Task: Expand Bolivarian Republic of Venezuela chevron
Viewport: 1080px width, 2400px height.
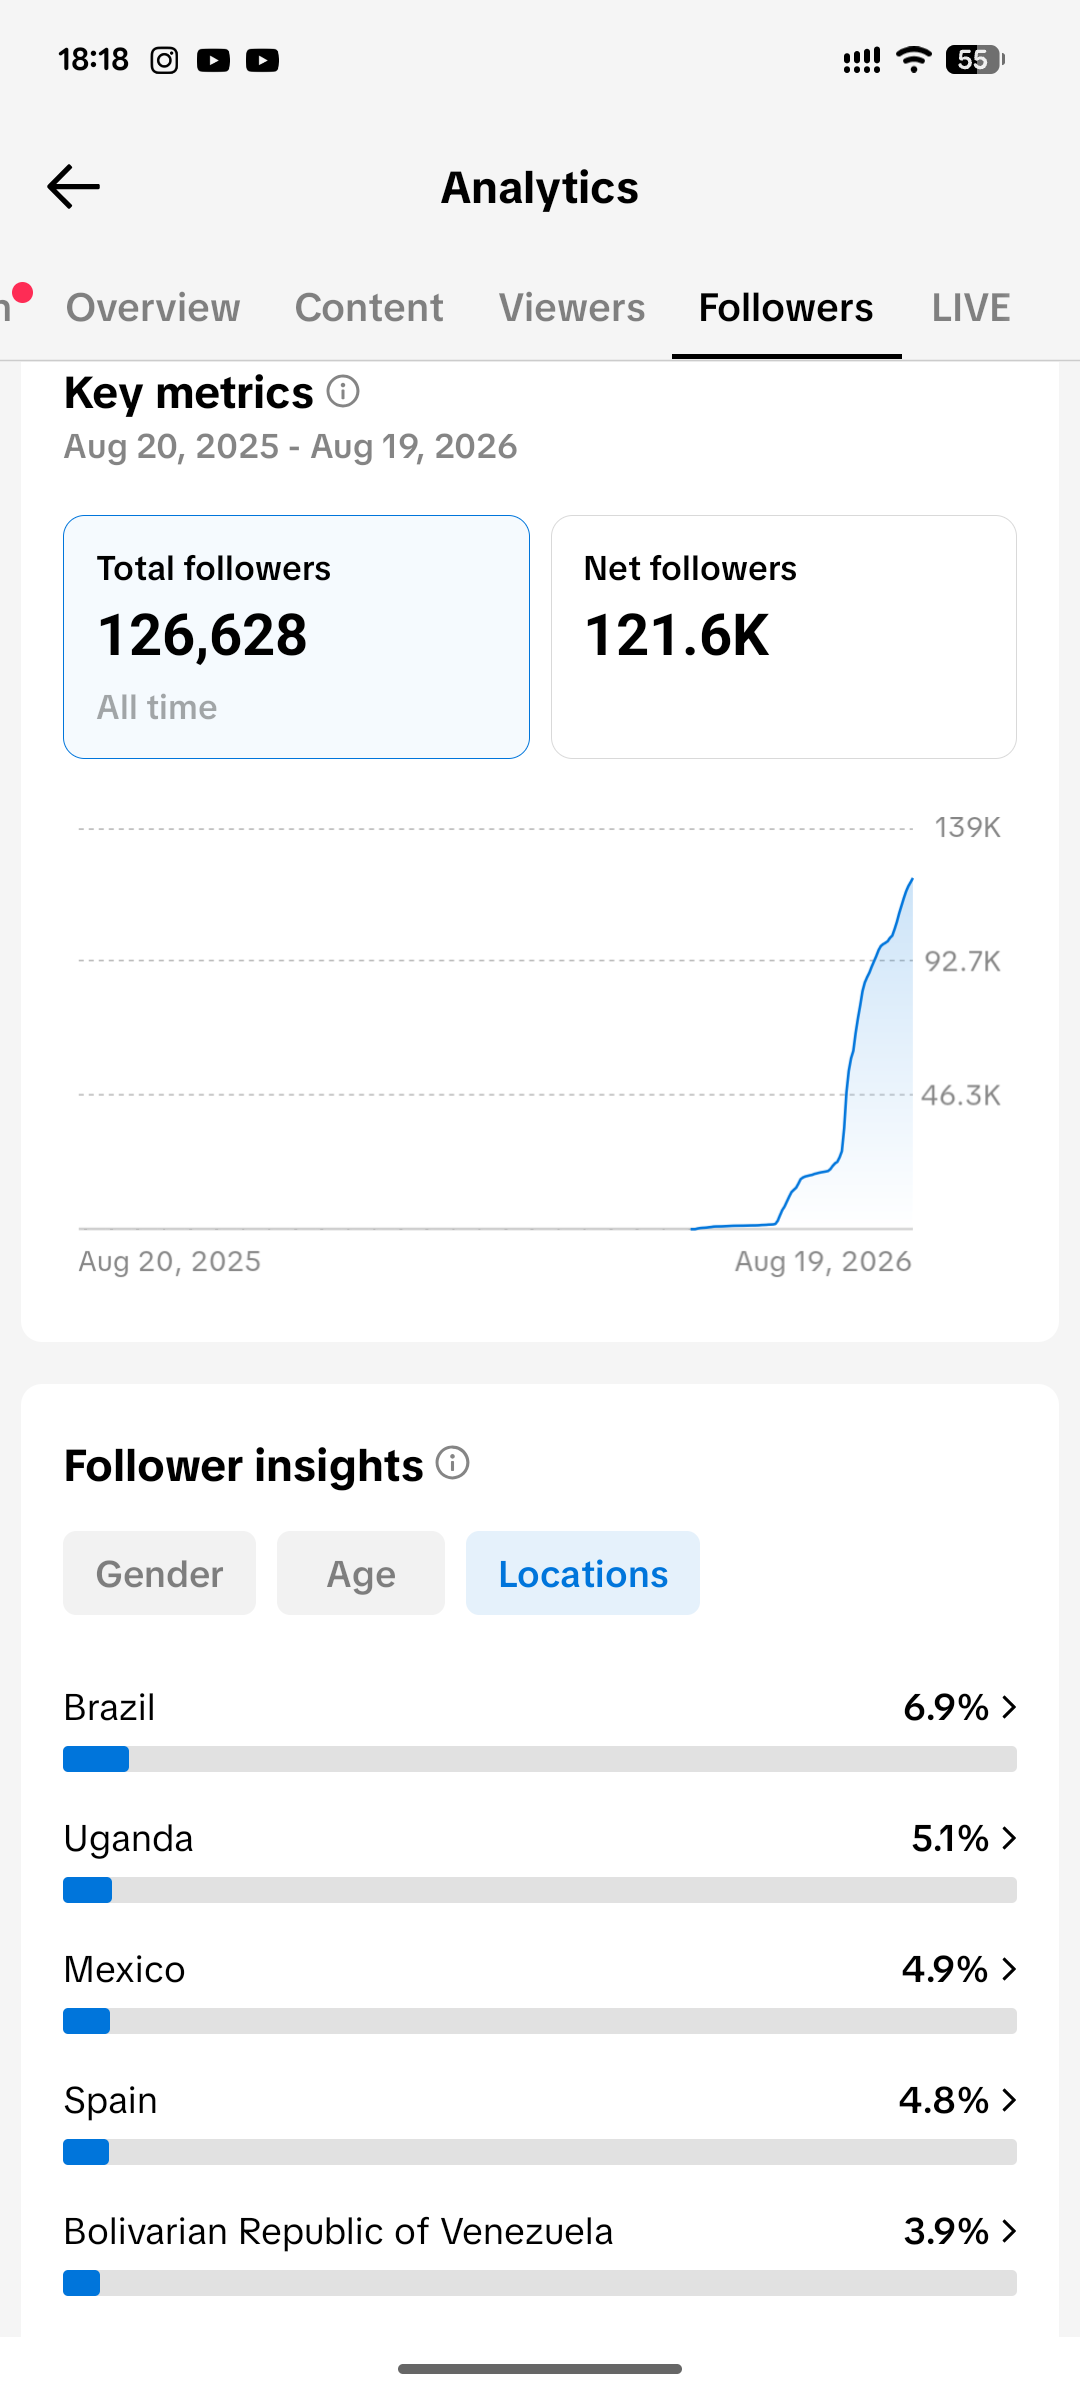Action: 1009,2231
